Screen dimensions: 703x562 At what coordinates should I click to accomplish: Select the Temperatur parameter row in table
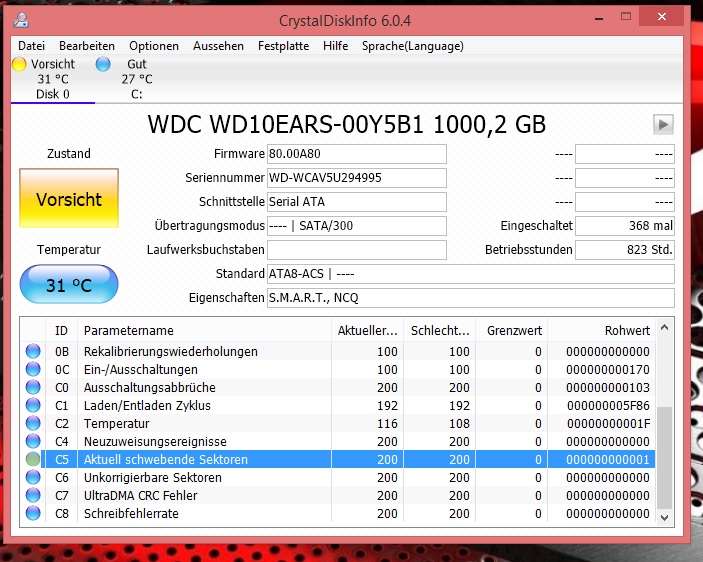[338, 423]
